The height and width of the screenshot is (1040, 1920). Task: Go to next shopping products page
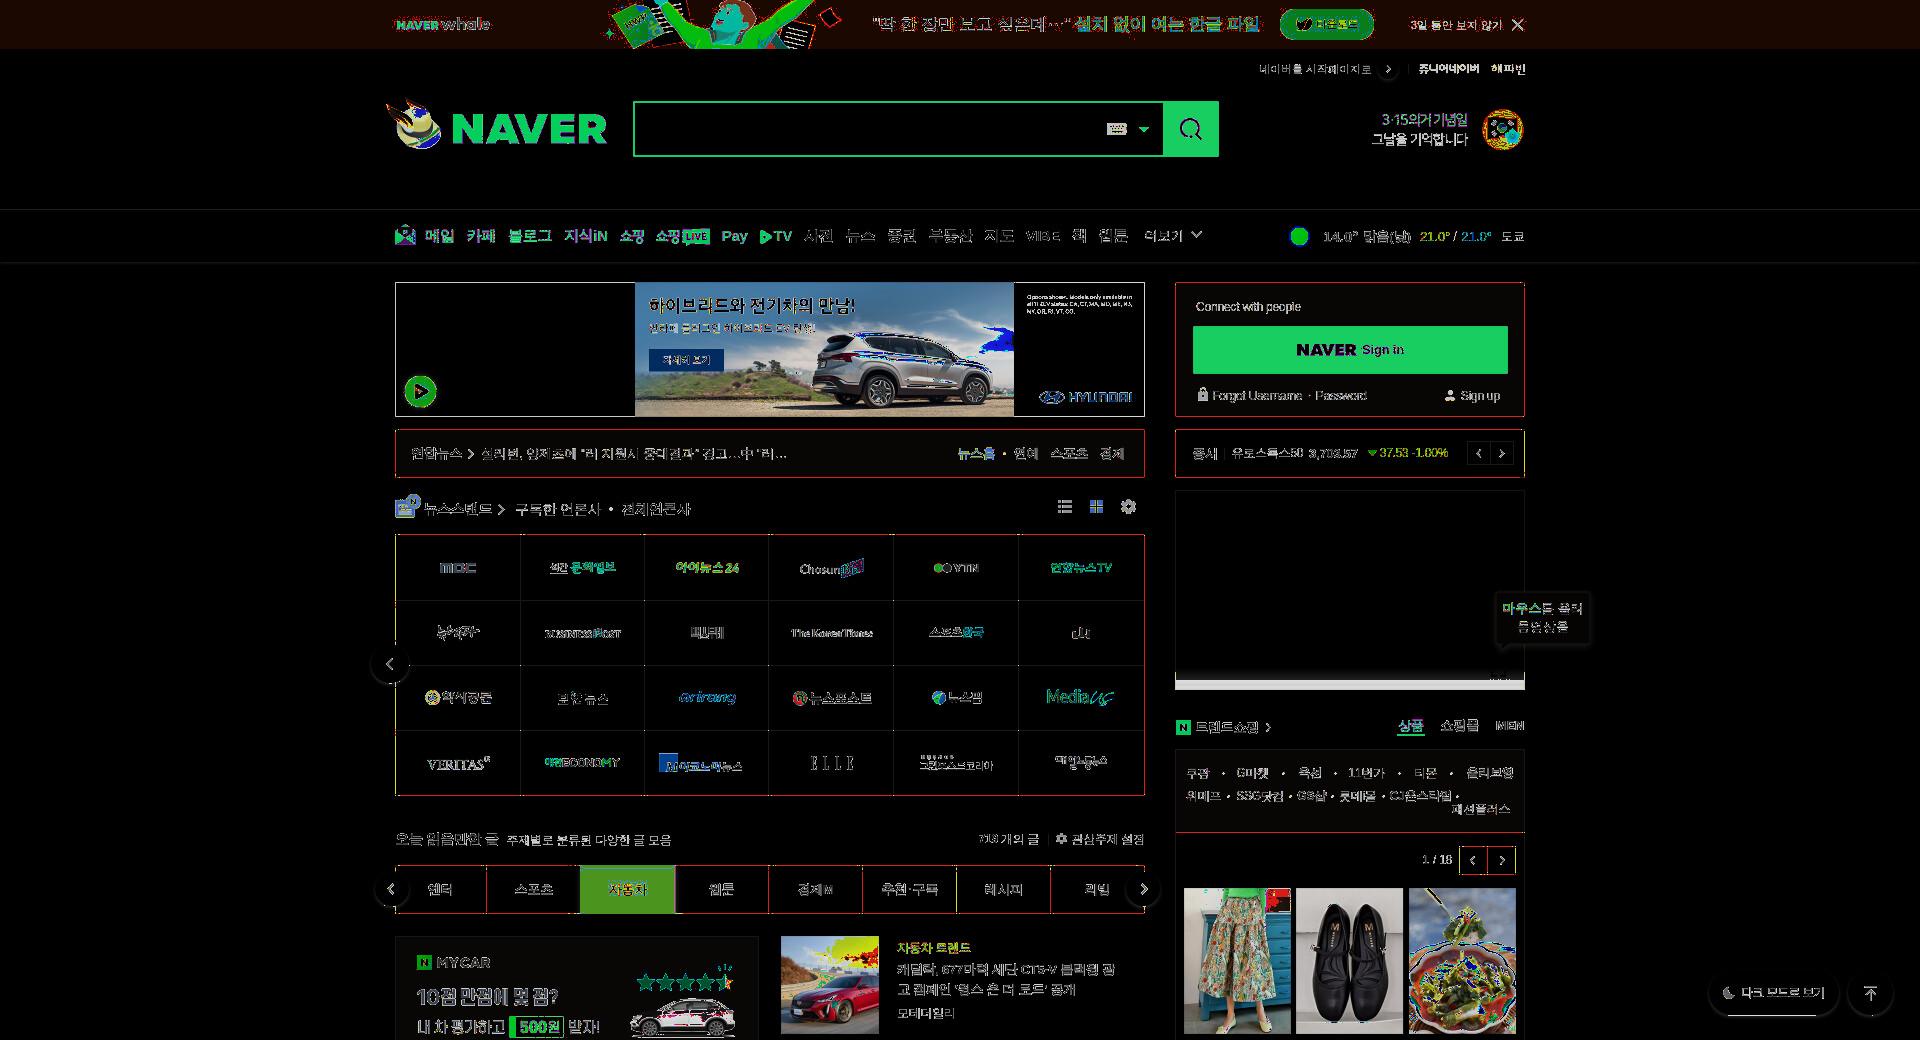(x=1501, y=860)
